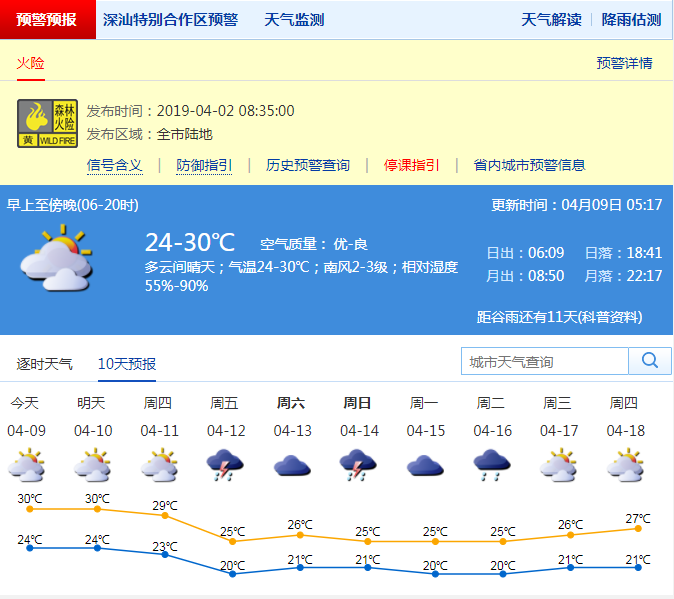The image size is (674, 599).
Task: Click the 04-16 rain weather icon
Action: 492,465
